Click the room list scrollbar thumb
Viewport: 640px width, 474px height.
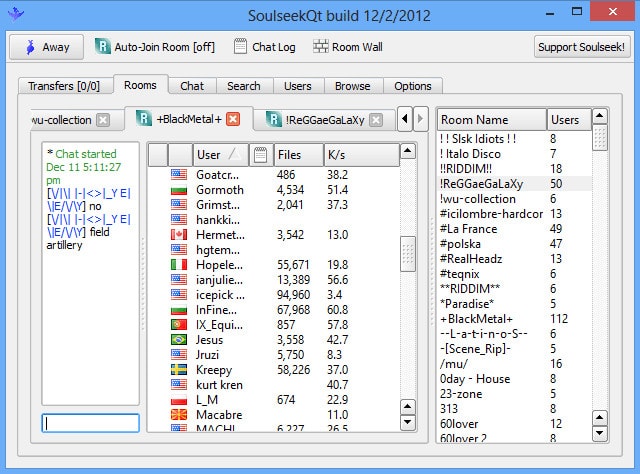point(600,138)
